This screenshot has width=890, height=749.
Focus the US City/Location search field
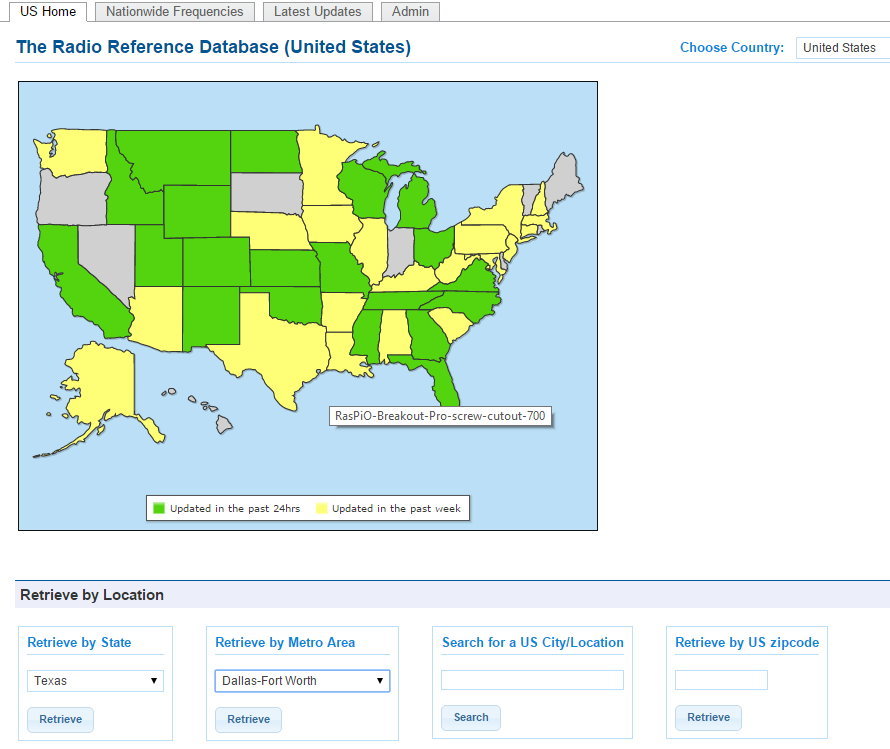coord(532,680)
